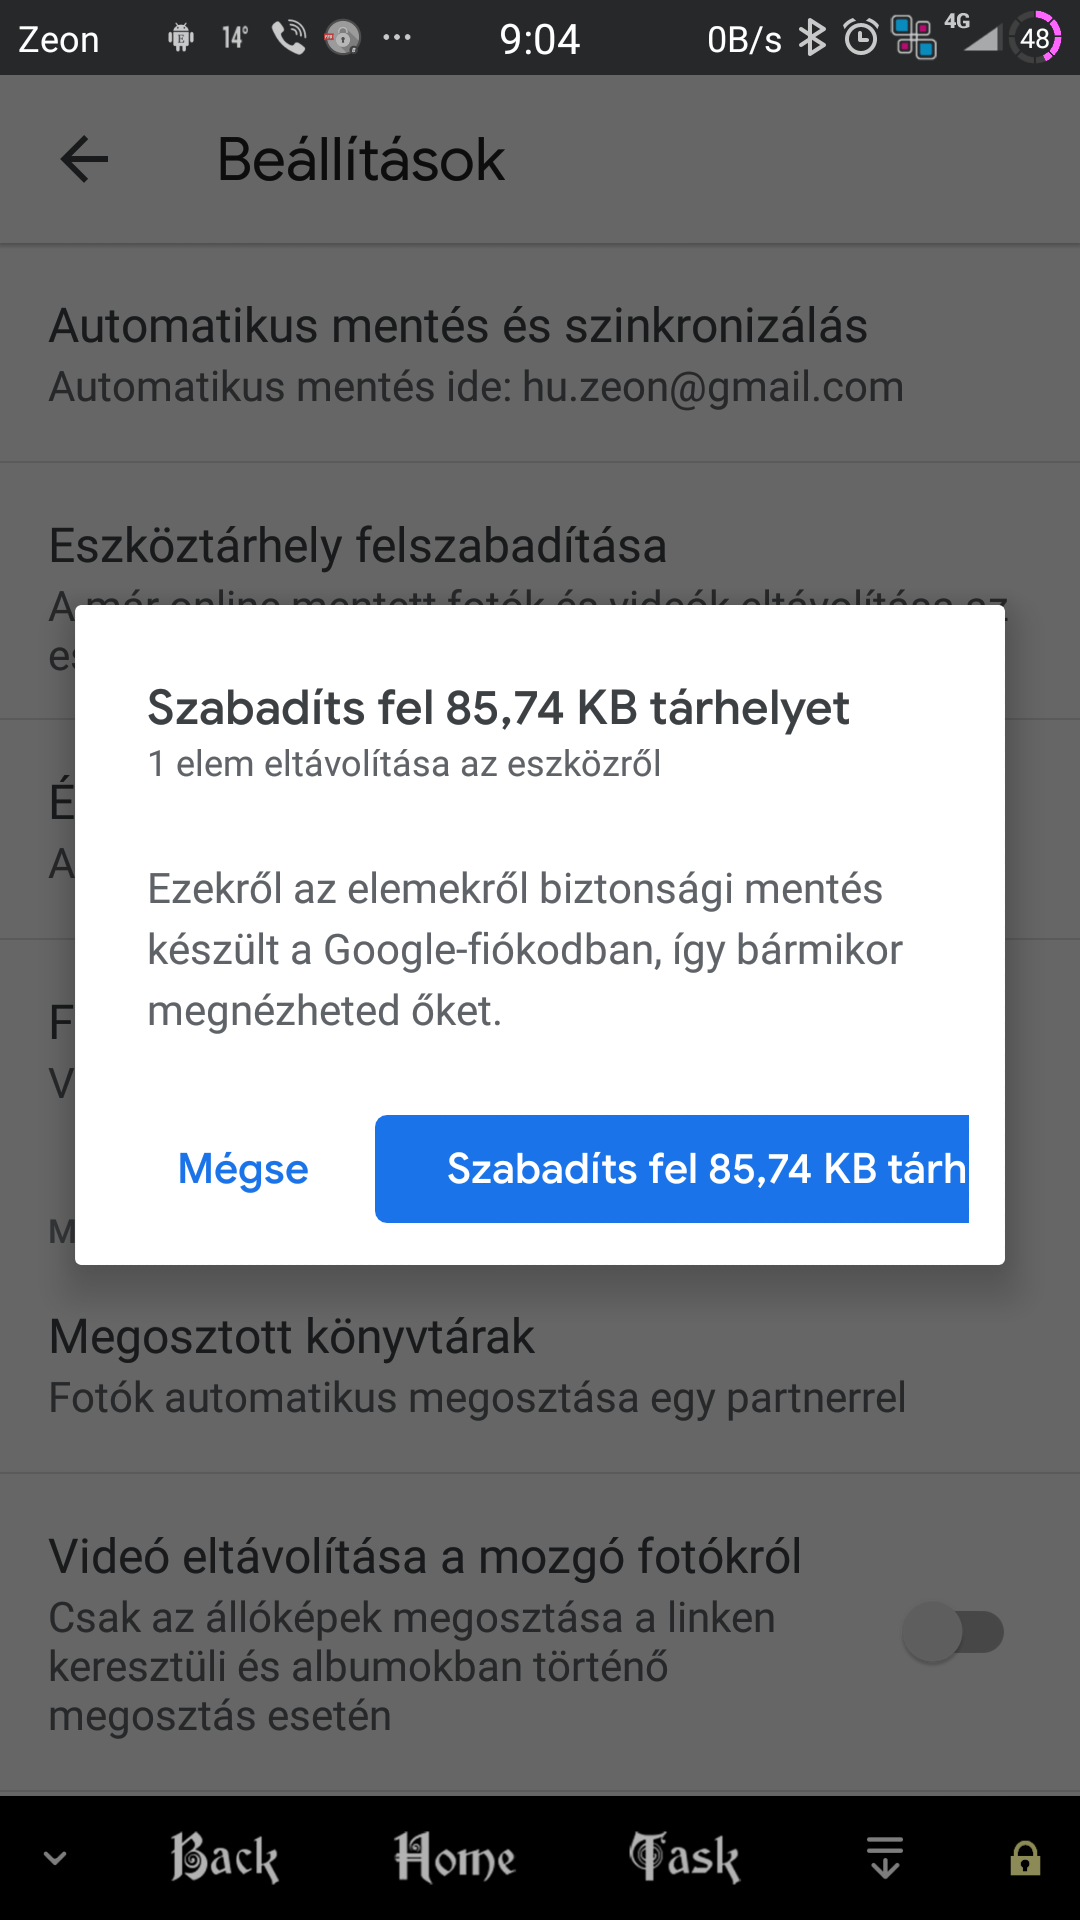Cancel dialog with Mégse
The image size is (1080, 1920).
(243, 1169)
